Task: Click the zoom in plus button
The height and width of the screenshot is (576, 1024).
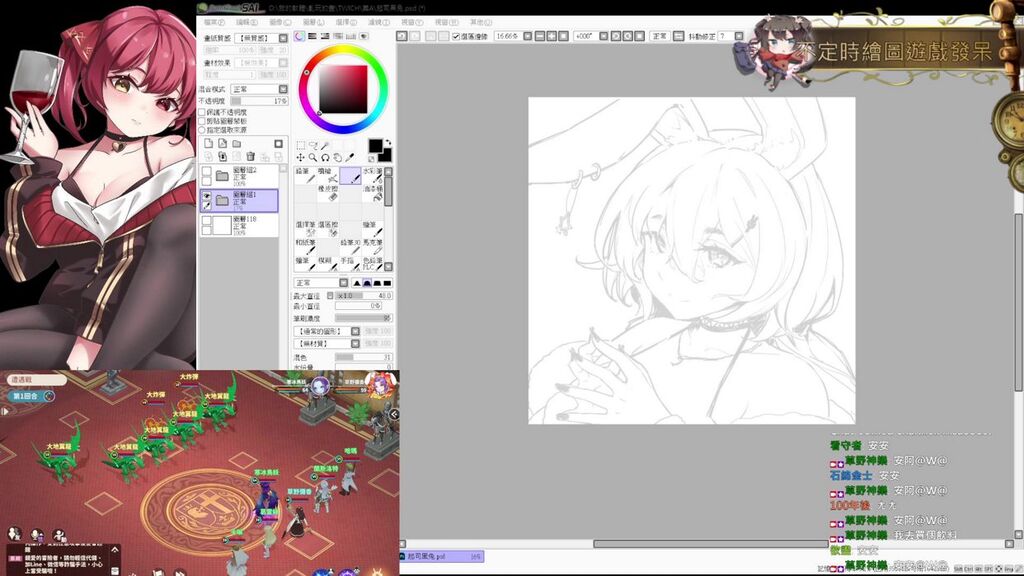Action: tap(552, 37)
